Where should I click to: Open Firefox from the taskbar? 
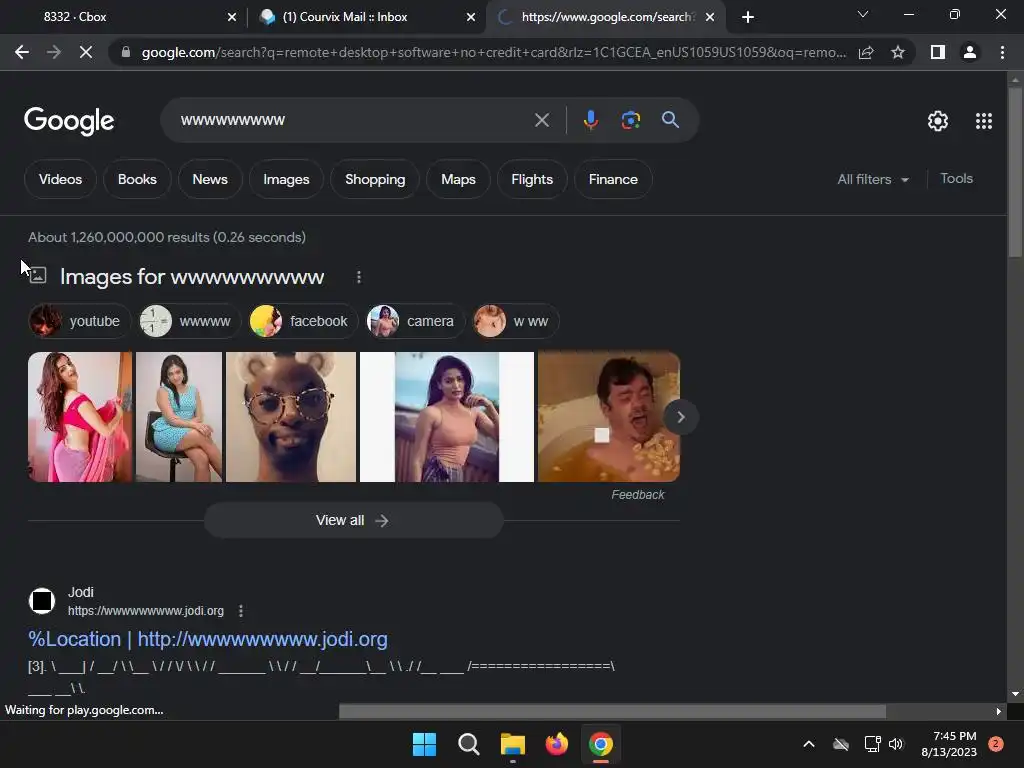pos(556,744)
